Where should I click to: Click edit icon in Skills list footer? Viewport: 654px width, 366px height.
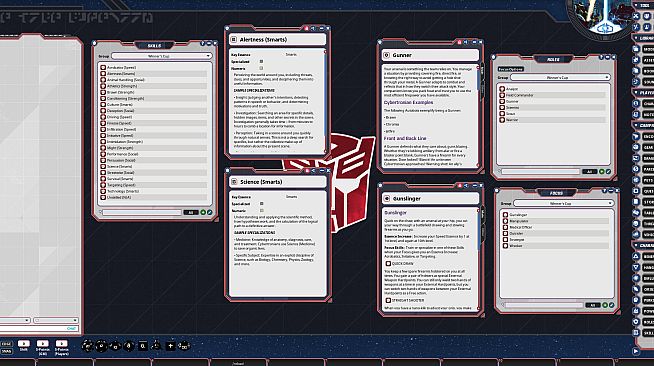point(209,213)
